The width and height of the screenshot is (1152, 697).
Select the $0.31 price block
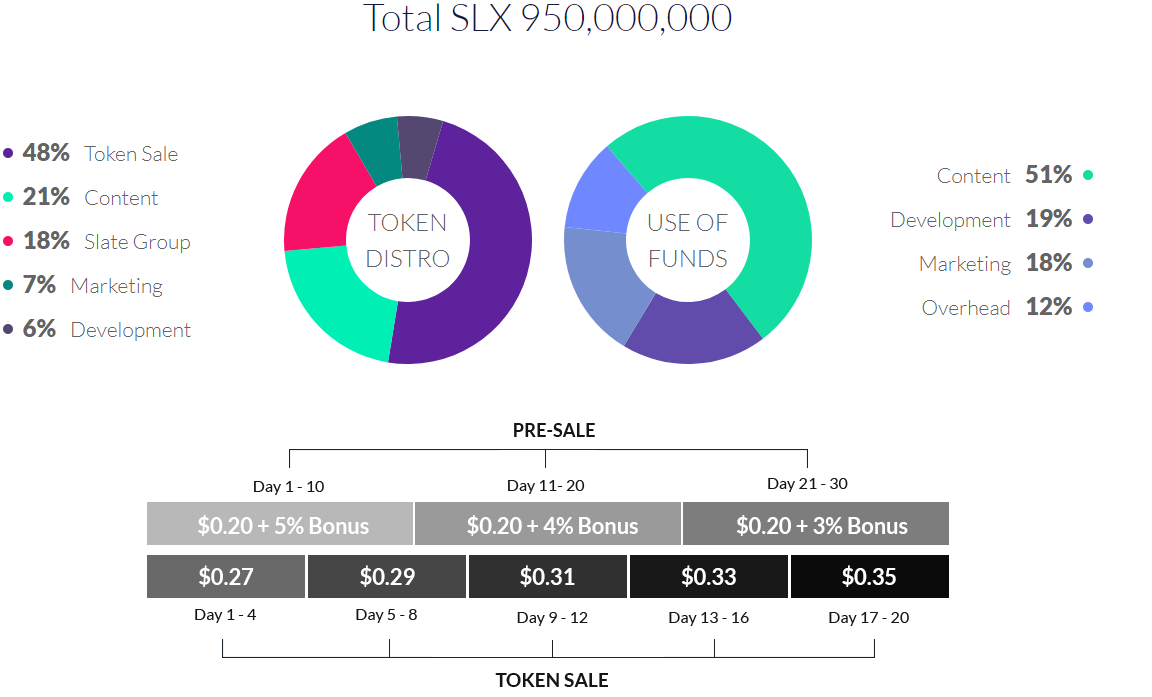point(548,577)
